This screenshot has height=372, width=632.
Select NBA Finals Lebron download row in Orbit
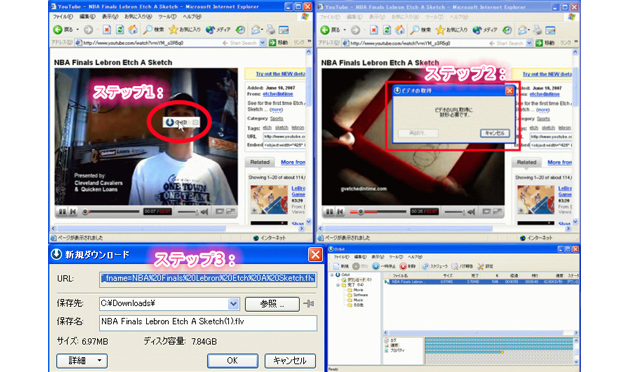[481, 282]
